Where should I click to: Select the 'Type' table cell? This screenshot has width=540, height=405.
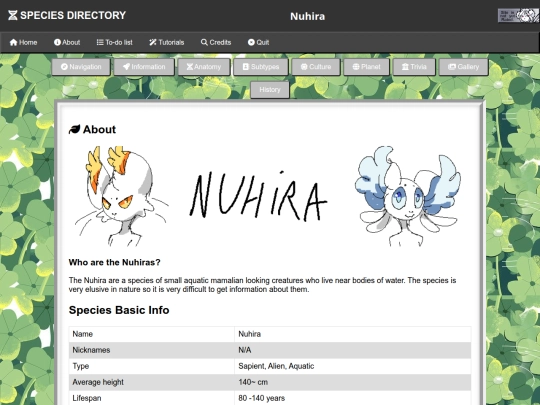click(x=152, y=366)
